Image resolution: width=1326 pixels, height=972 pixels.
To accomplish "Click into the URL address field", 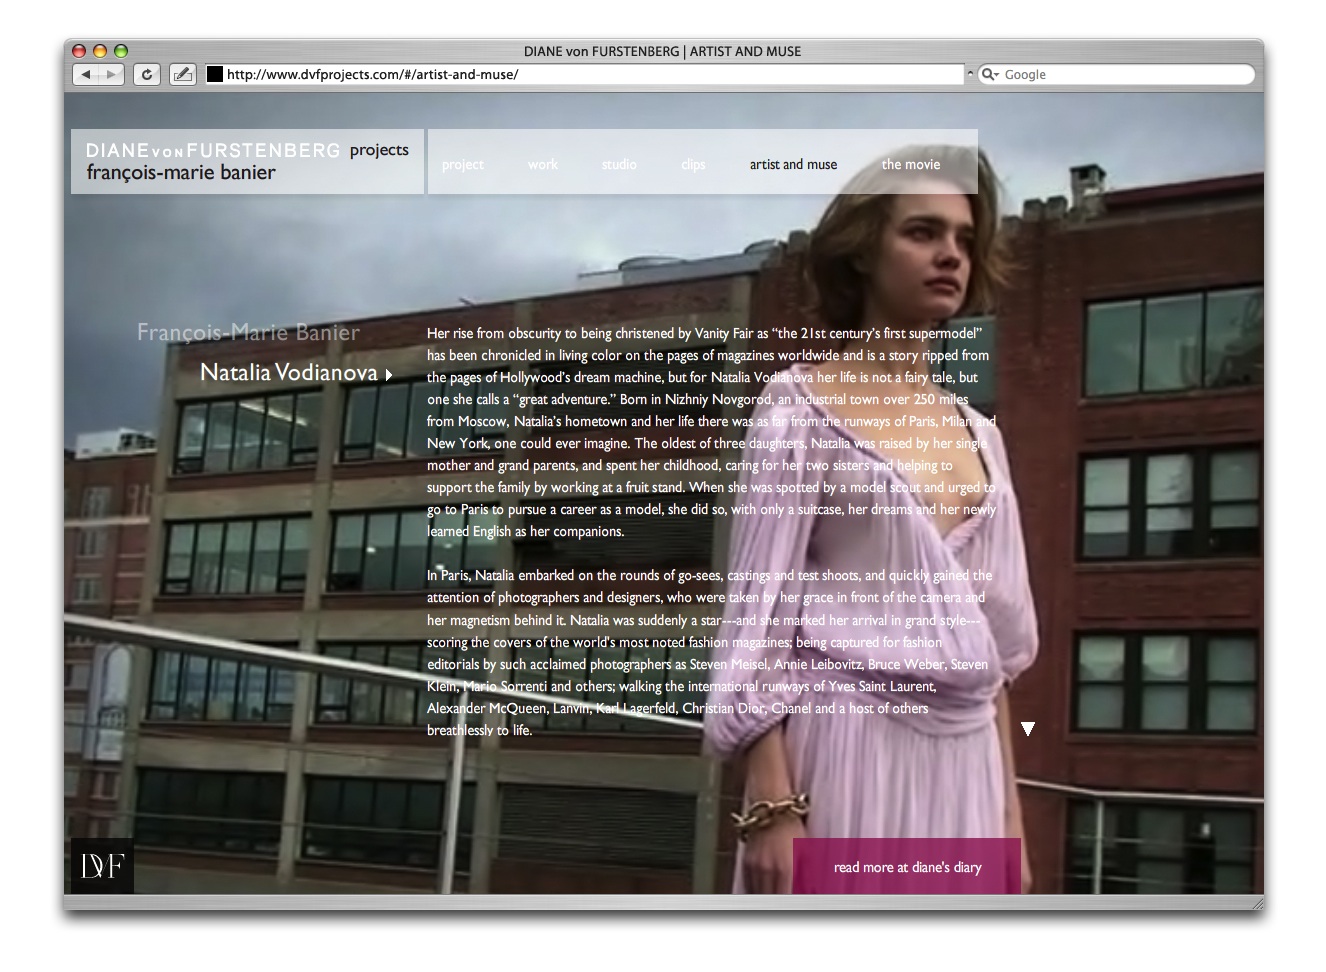I will [x=590, y=74].
